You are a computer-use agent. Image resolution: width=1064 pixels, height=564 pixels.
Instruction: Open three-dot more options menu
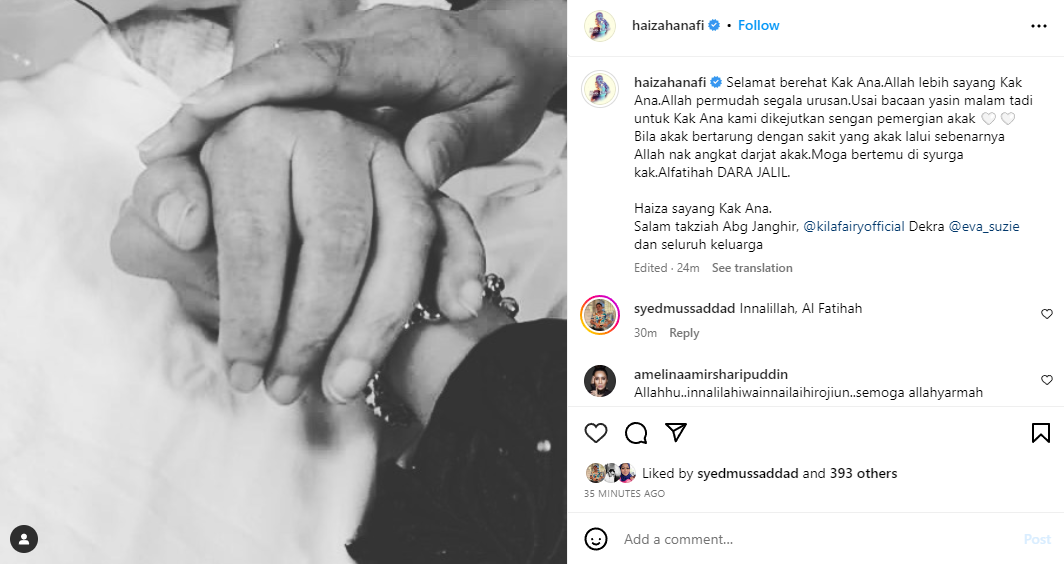[1039, 26]
